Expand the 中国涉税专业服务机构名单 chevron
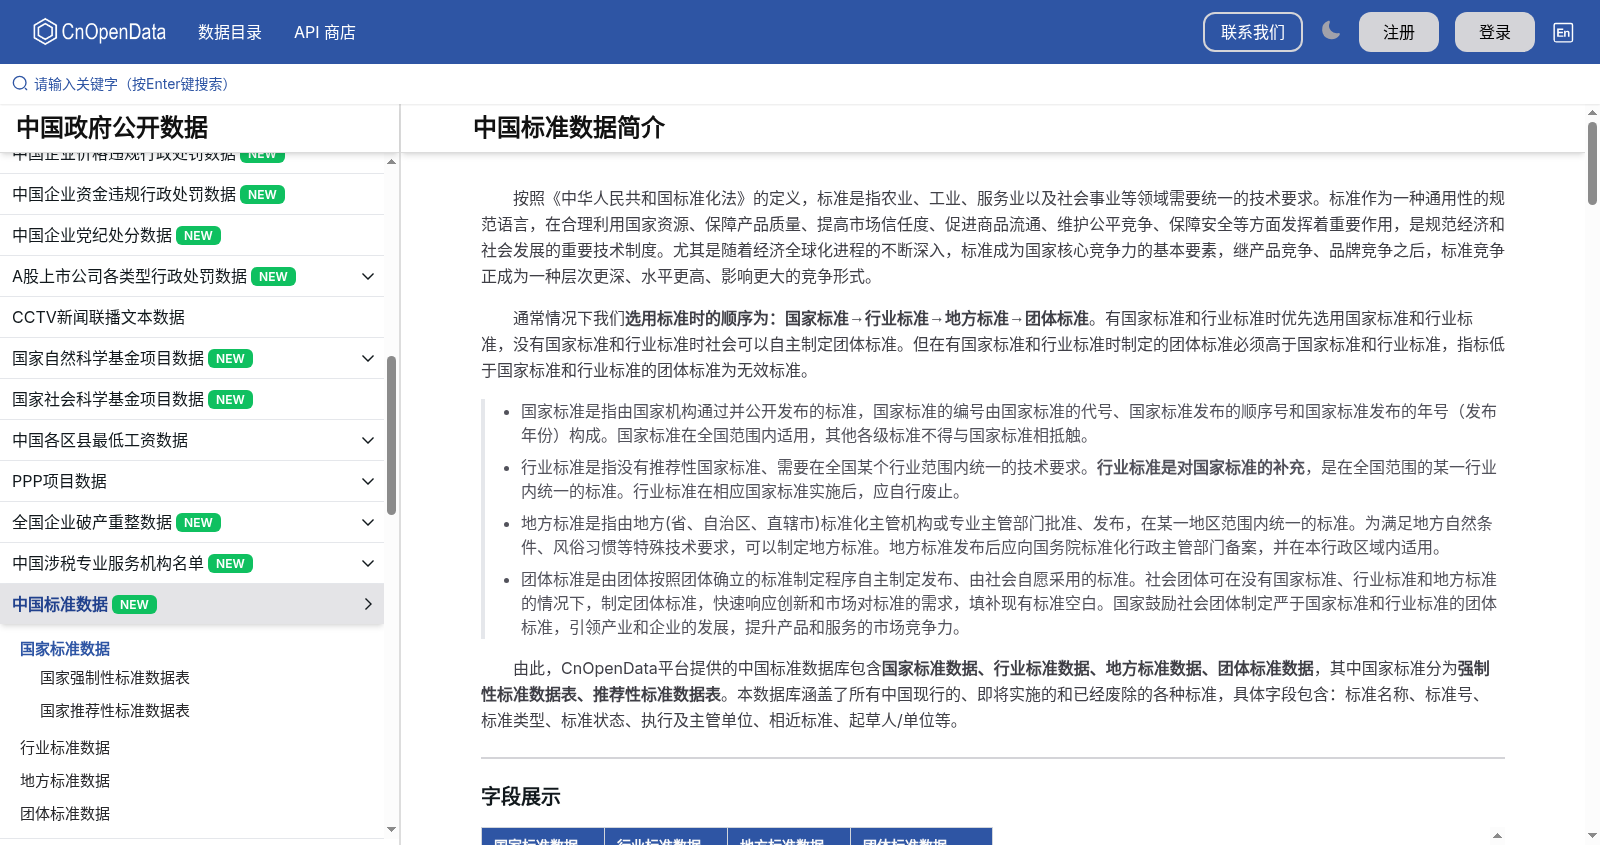The width and height of the screenshot is (1600, 861). (x=368, y=563)
